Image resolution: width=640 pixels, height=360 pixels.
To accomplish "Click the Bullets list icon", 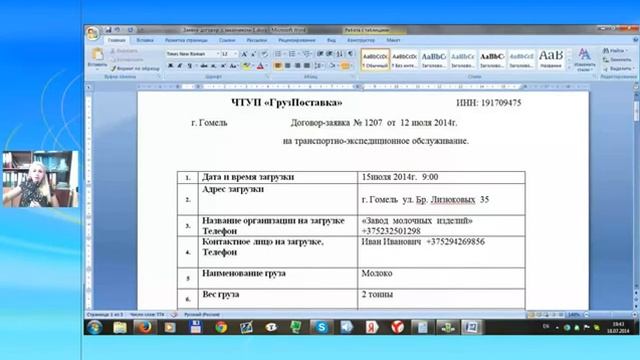I will pos(278,54).
